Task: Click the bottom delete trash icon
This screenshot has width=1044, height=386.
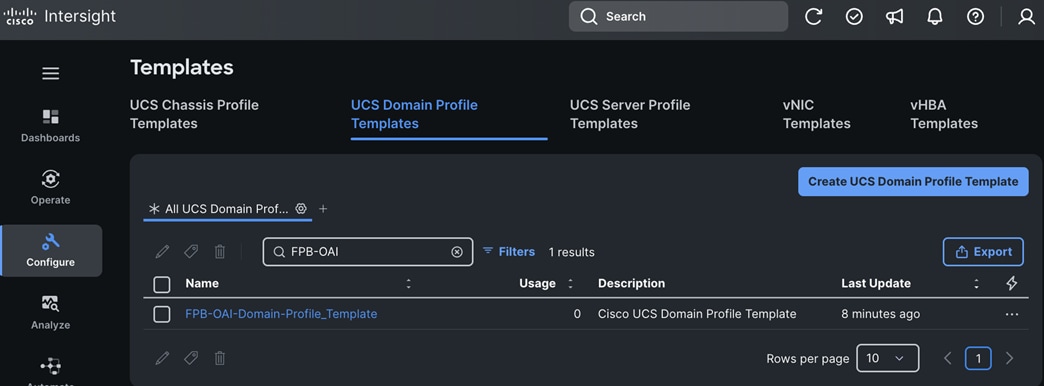Action: pos(220,358)
